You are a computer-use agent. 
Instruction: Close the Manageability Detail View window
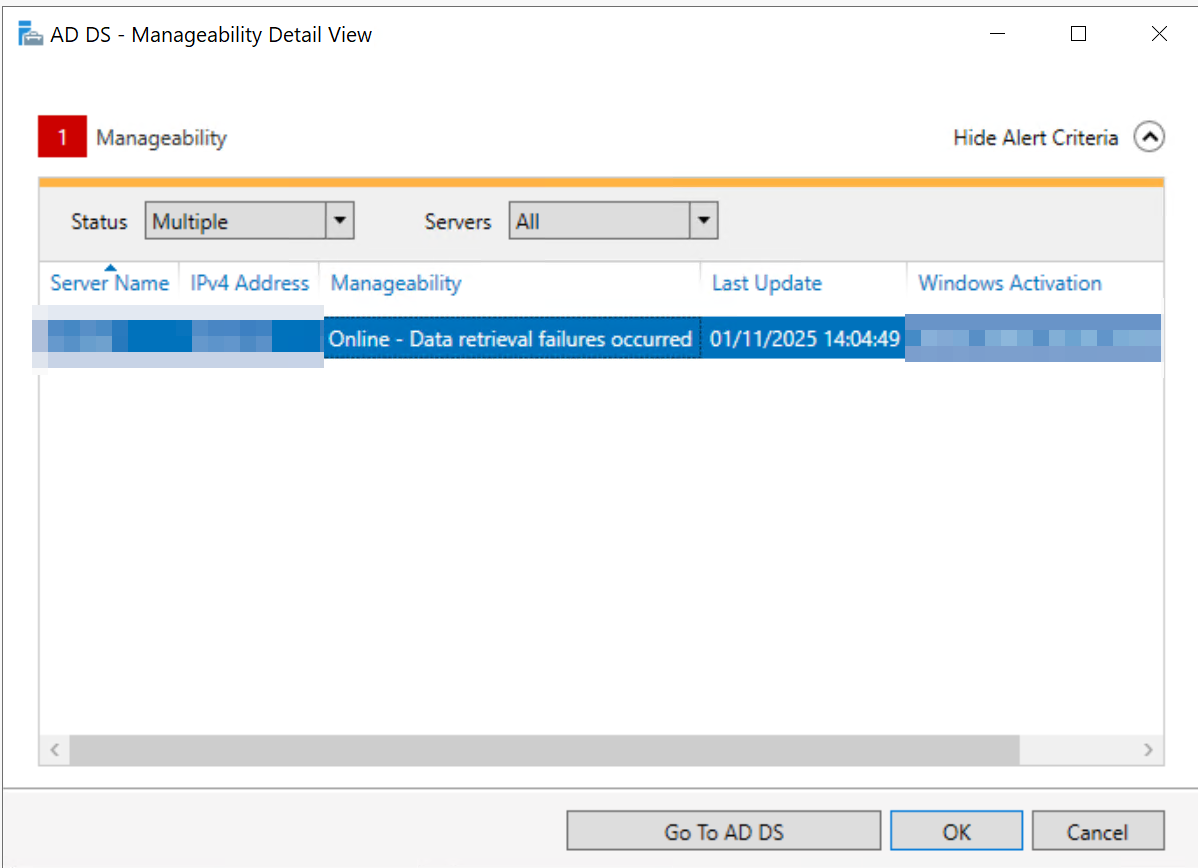coord(1159,34)
